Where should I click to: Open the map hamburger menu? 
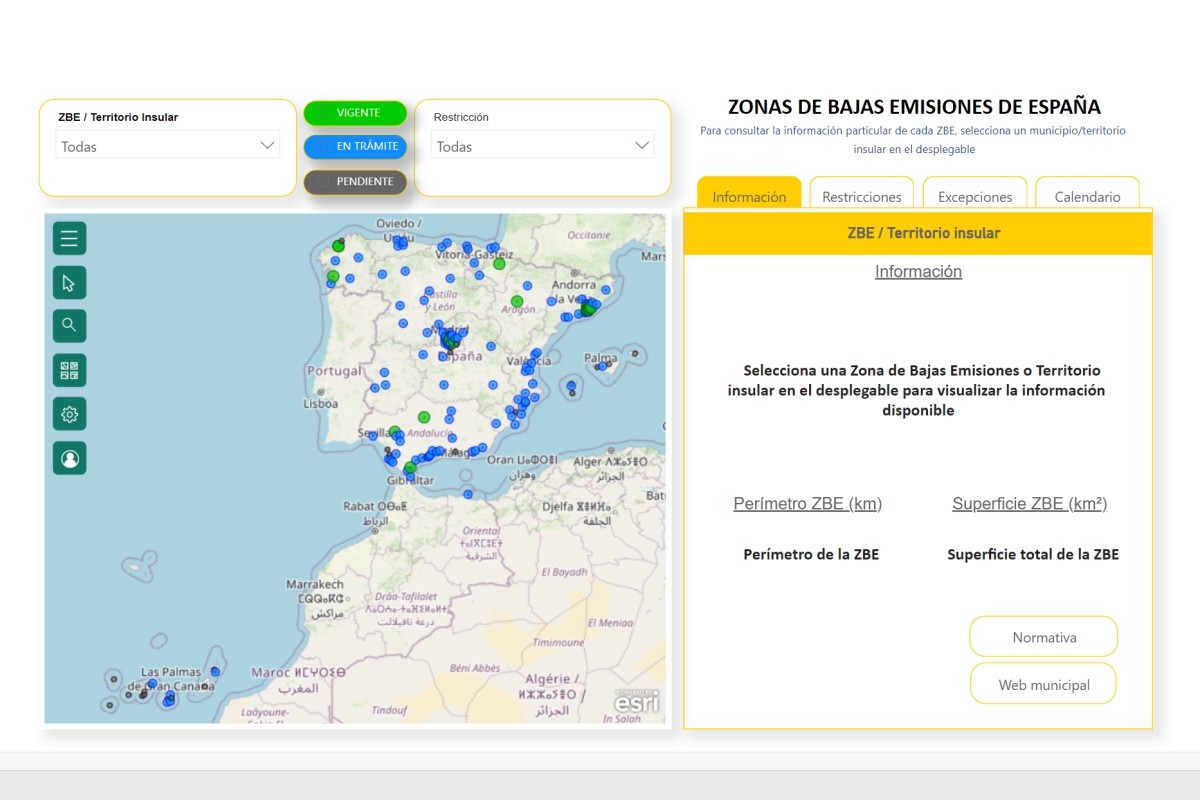pyautogui.click(x=69, y=238)
